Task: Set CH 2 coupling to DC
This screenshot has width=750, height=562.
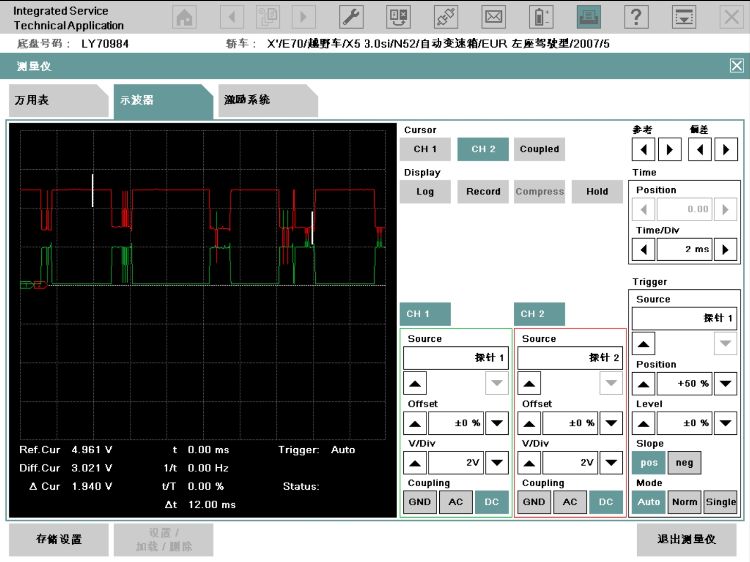Action: tap(606, 502)
